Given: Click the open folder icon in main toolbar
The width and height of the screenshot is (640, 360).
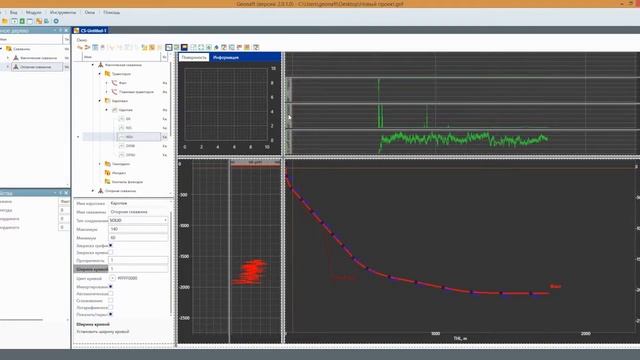Looking at the screenshot, I should (5, 21).
